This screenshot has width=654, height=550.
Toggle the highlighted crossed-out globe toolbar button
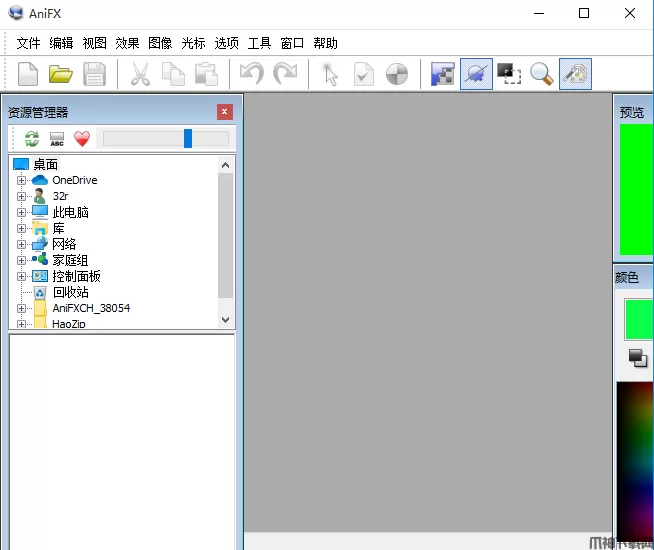click(476, 74)
